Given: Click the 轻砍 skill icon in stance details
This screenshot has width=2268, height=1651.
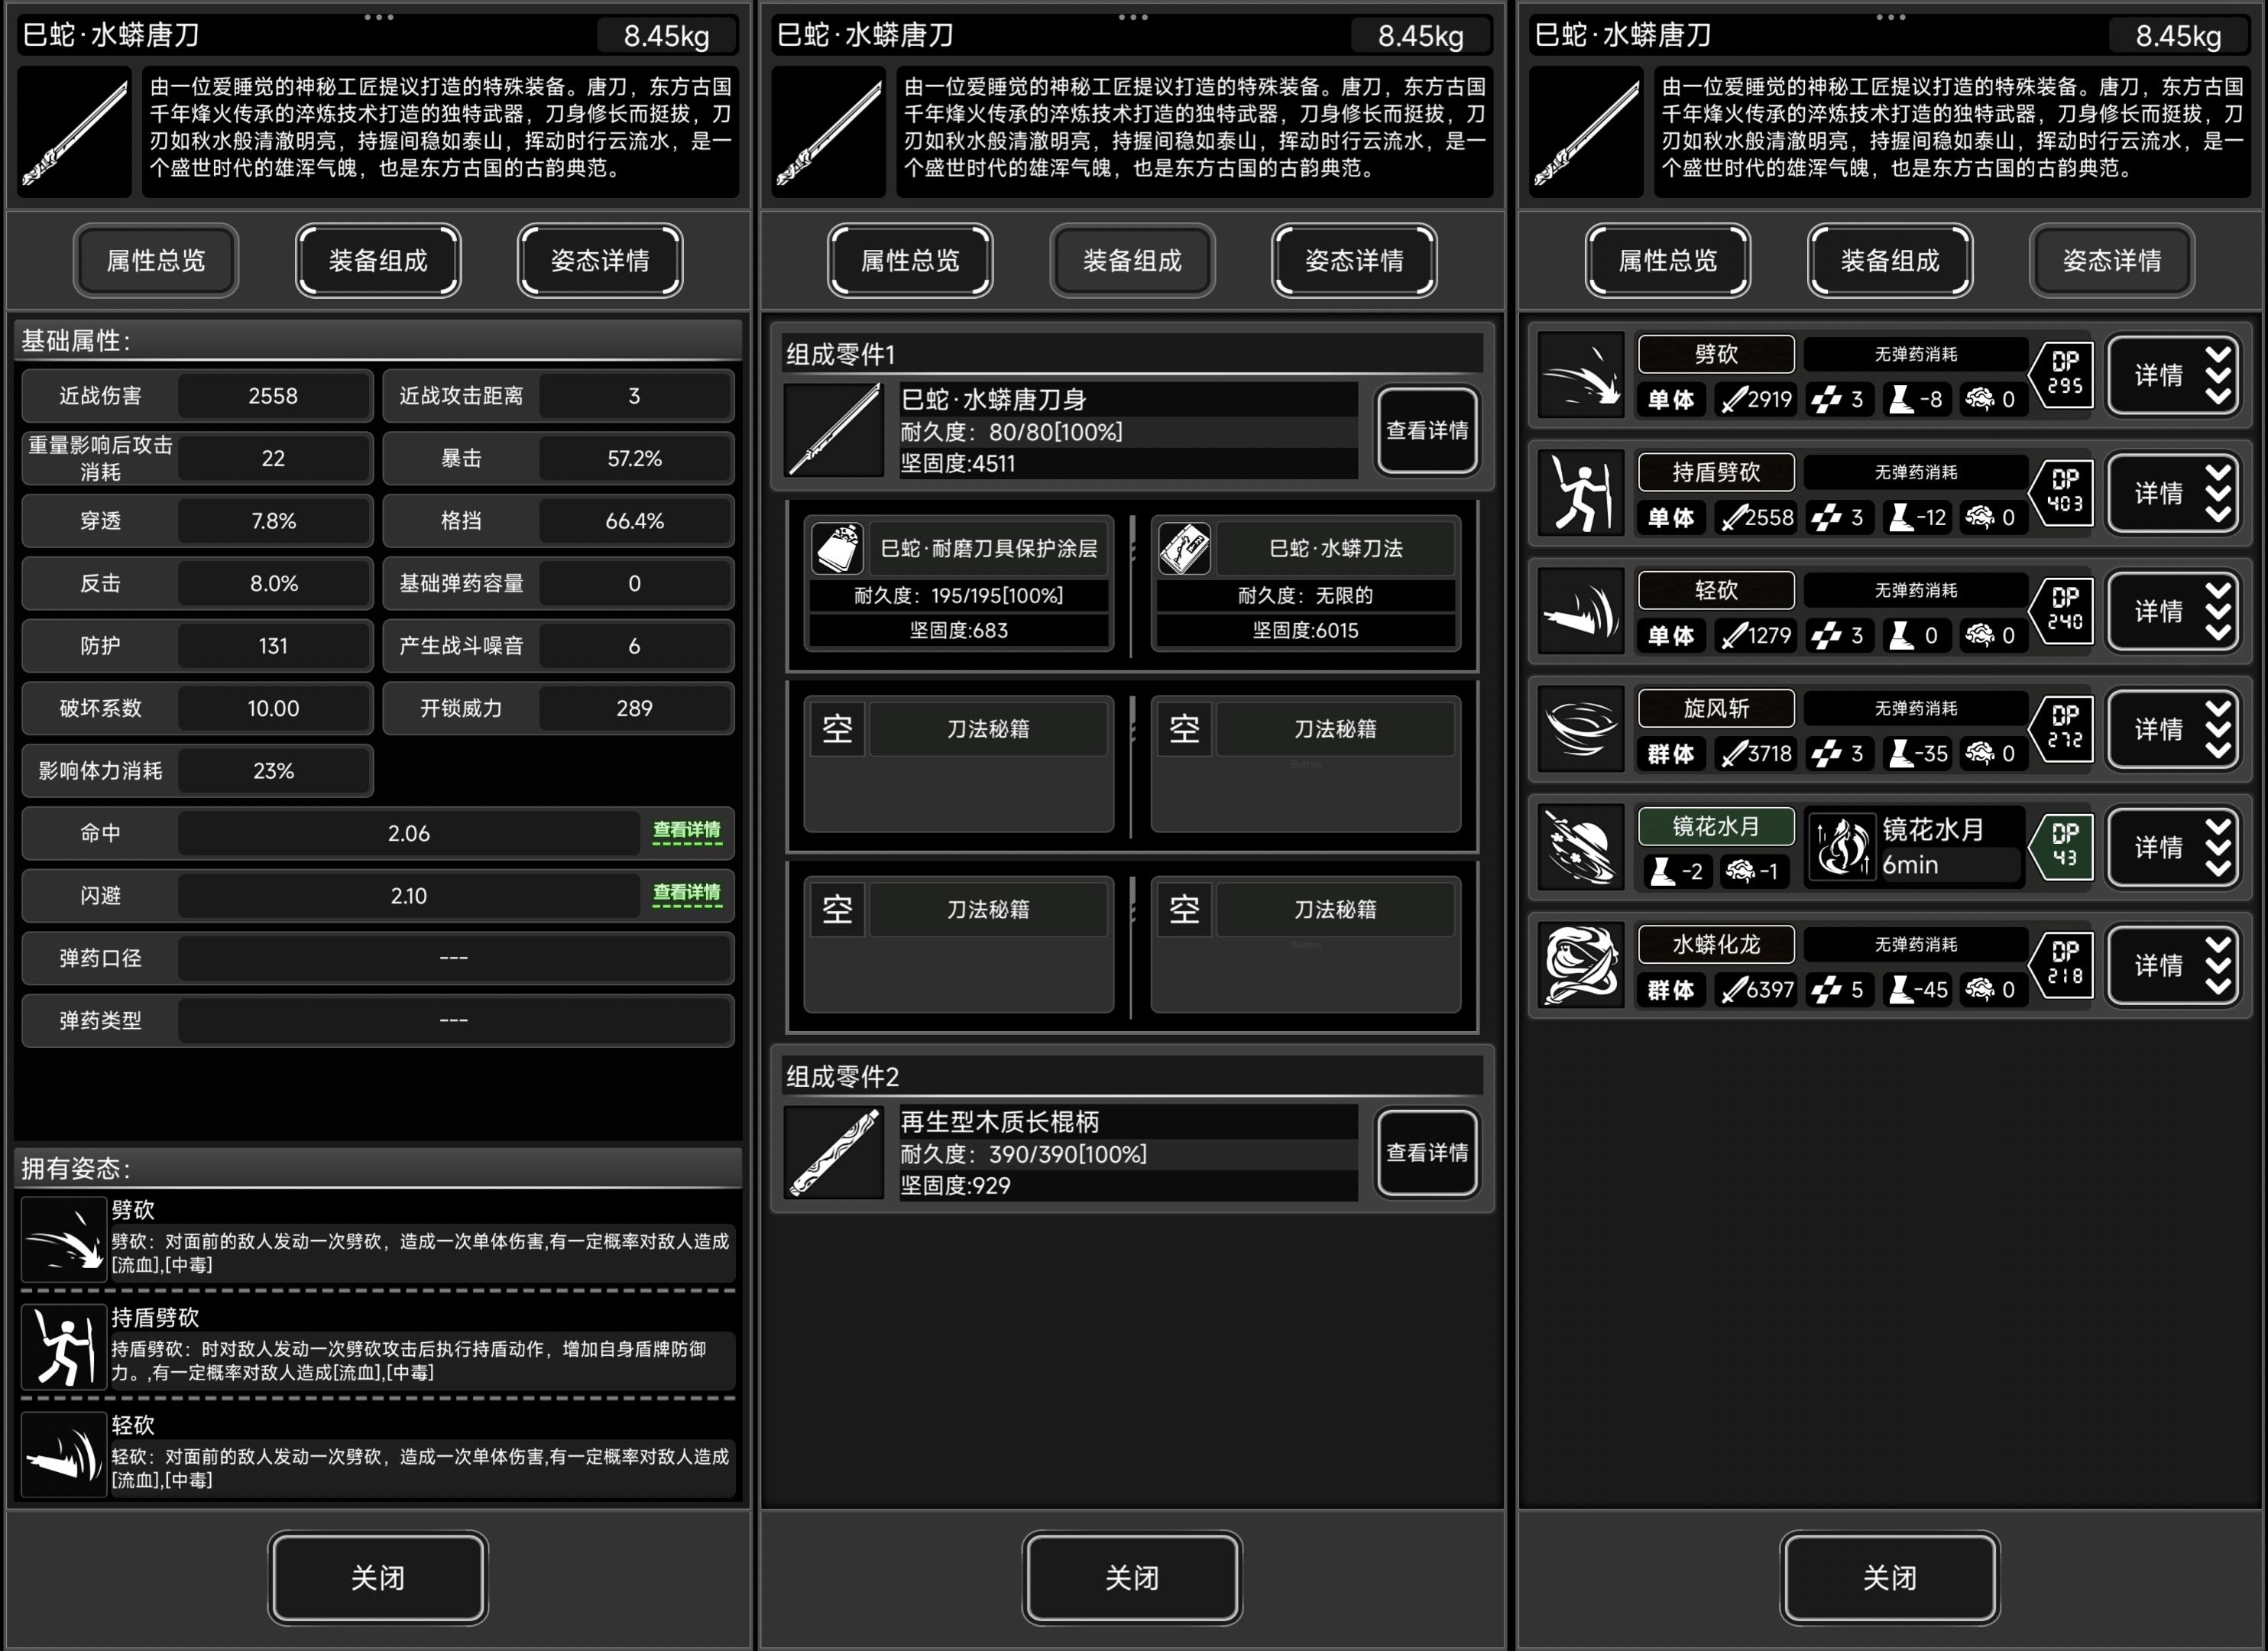Looking at the screenshot, I should click(1580, 612).
